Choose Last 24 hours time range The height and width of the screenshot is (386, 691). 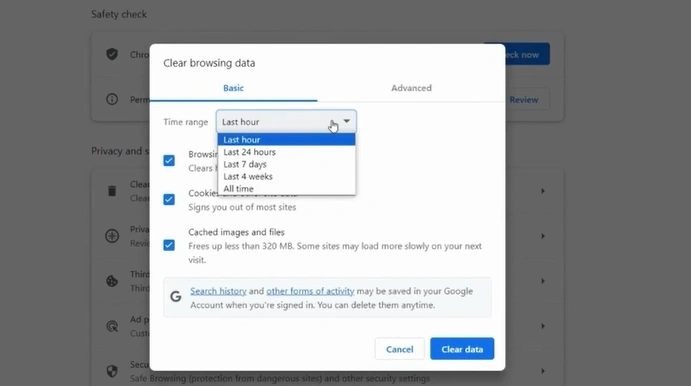[x=286, y=152]
